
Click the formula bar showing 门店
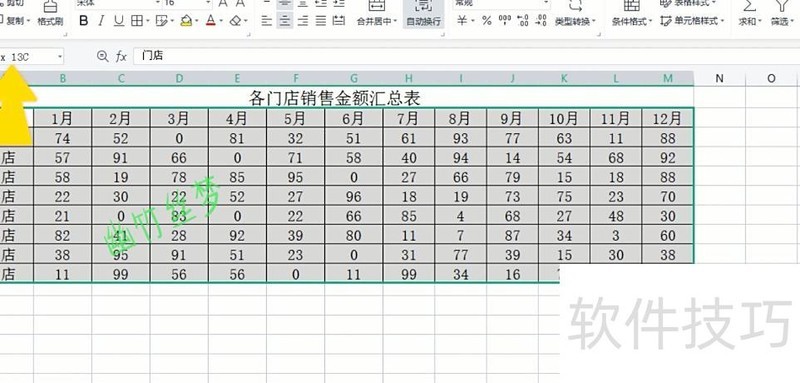click(x=467, y=56)
